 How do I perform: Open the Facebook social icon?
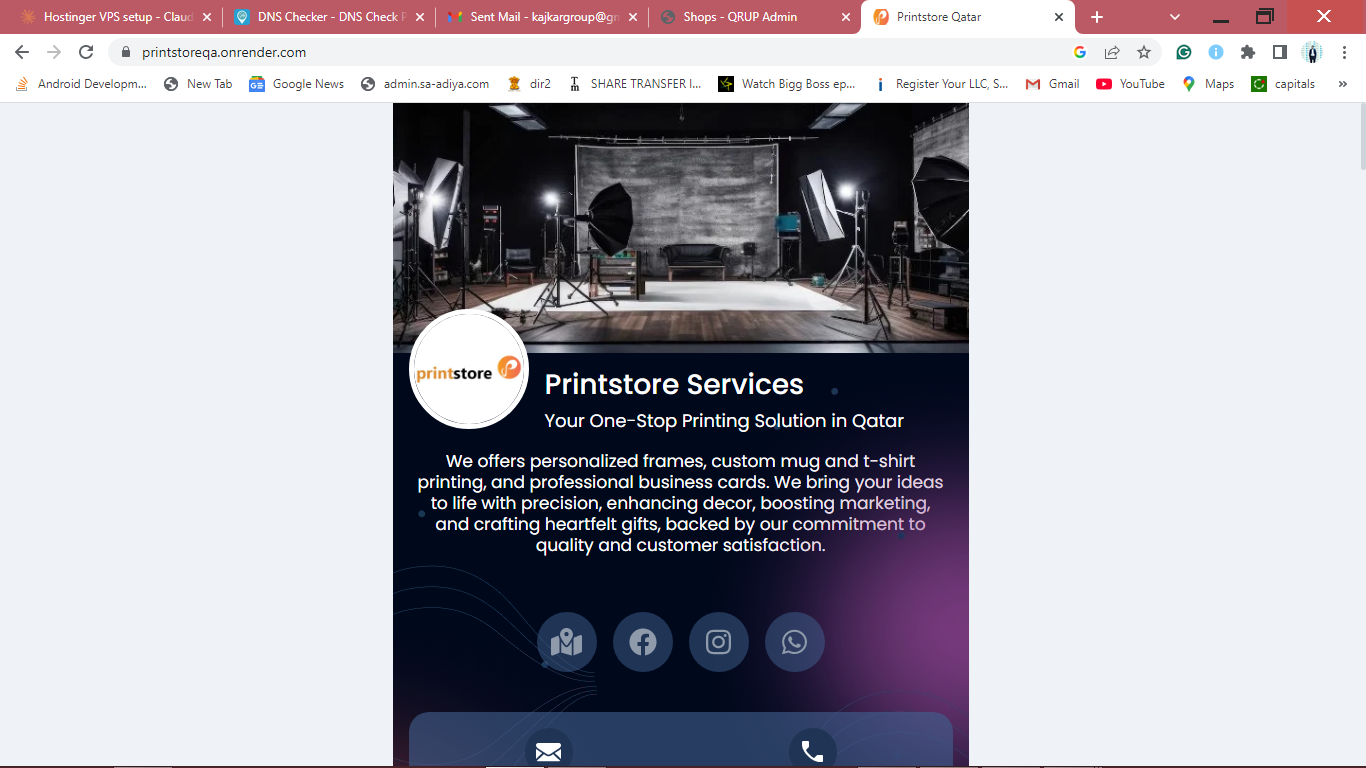(x=643, y=642)
